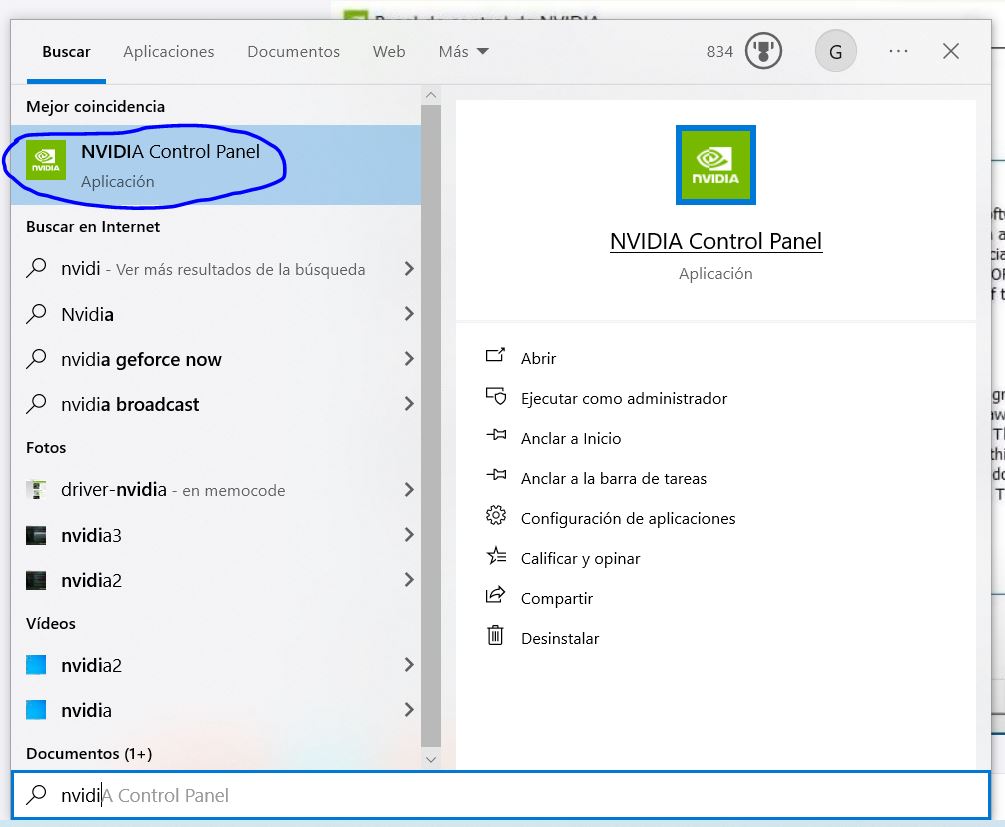Open the NVIDIA Control Panel best match result

pos(216,165)
